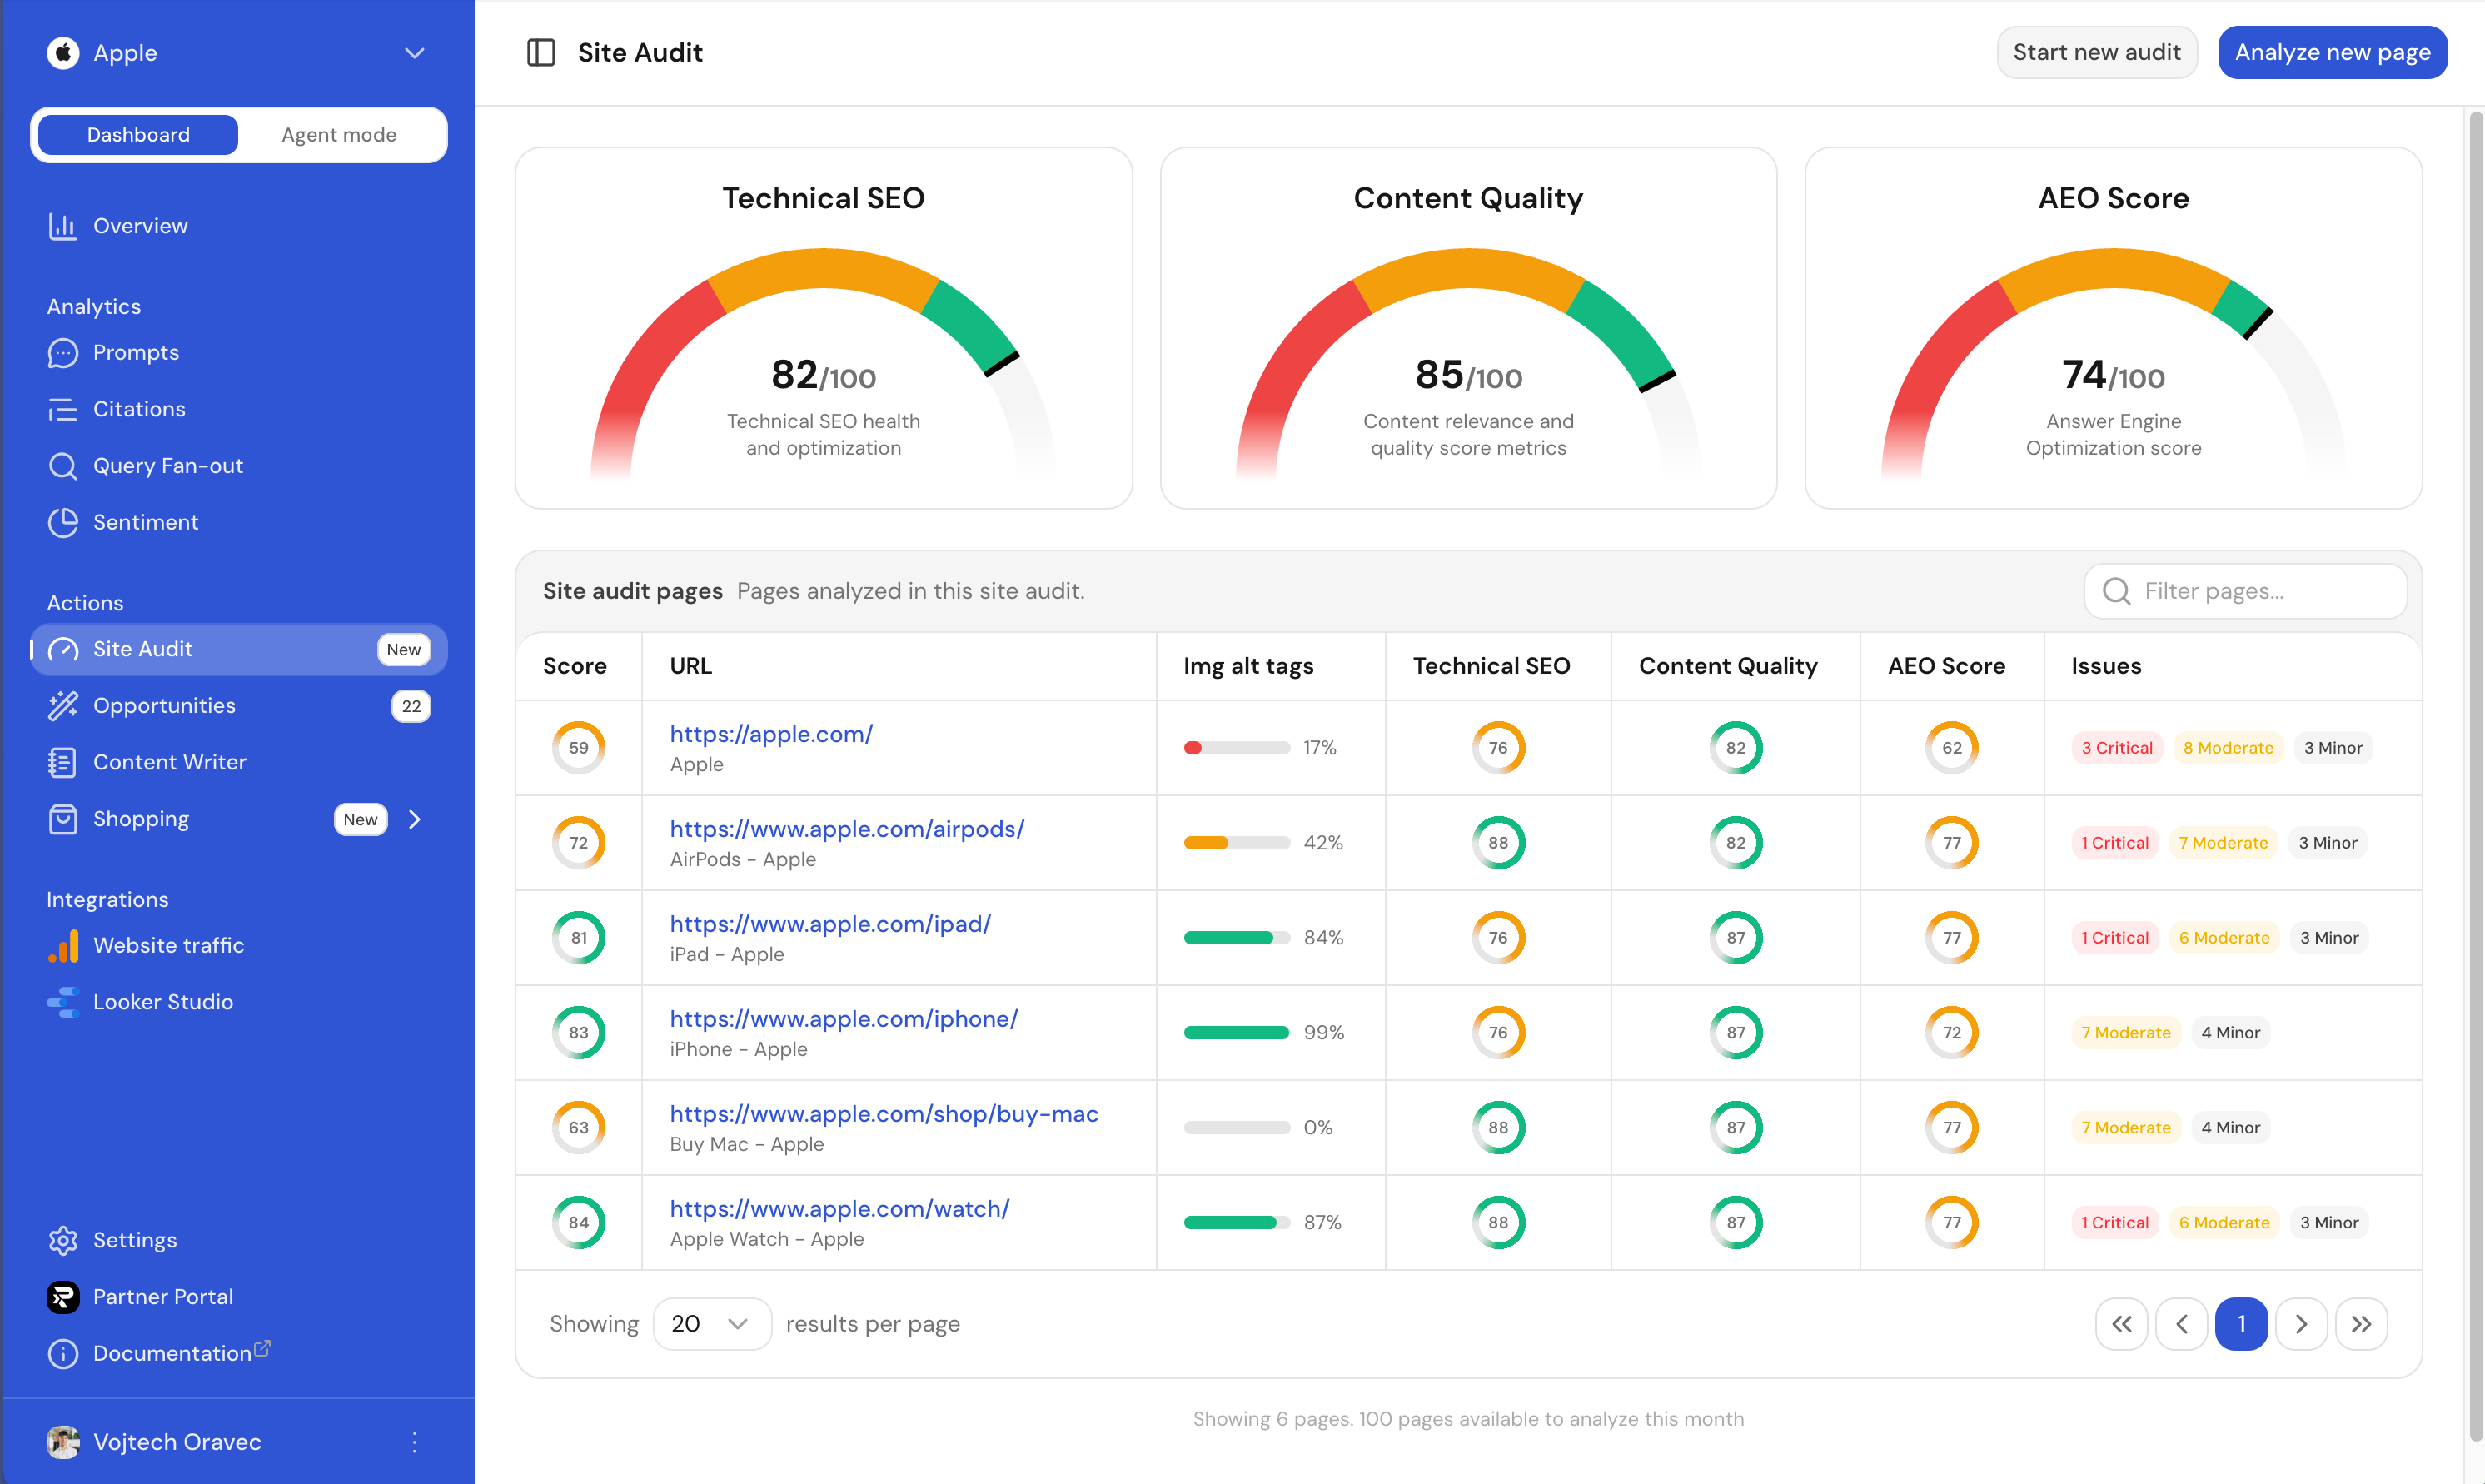2485x1484 pixels.
Task: Click Start new audit button
Action: click(2096, 52)
